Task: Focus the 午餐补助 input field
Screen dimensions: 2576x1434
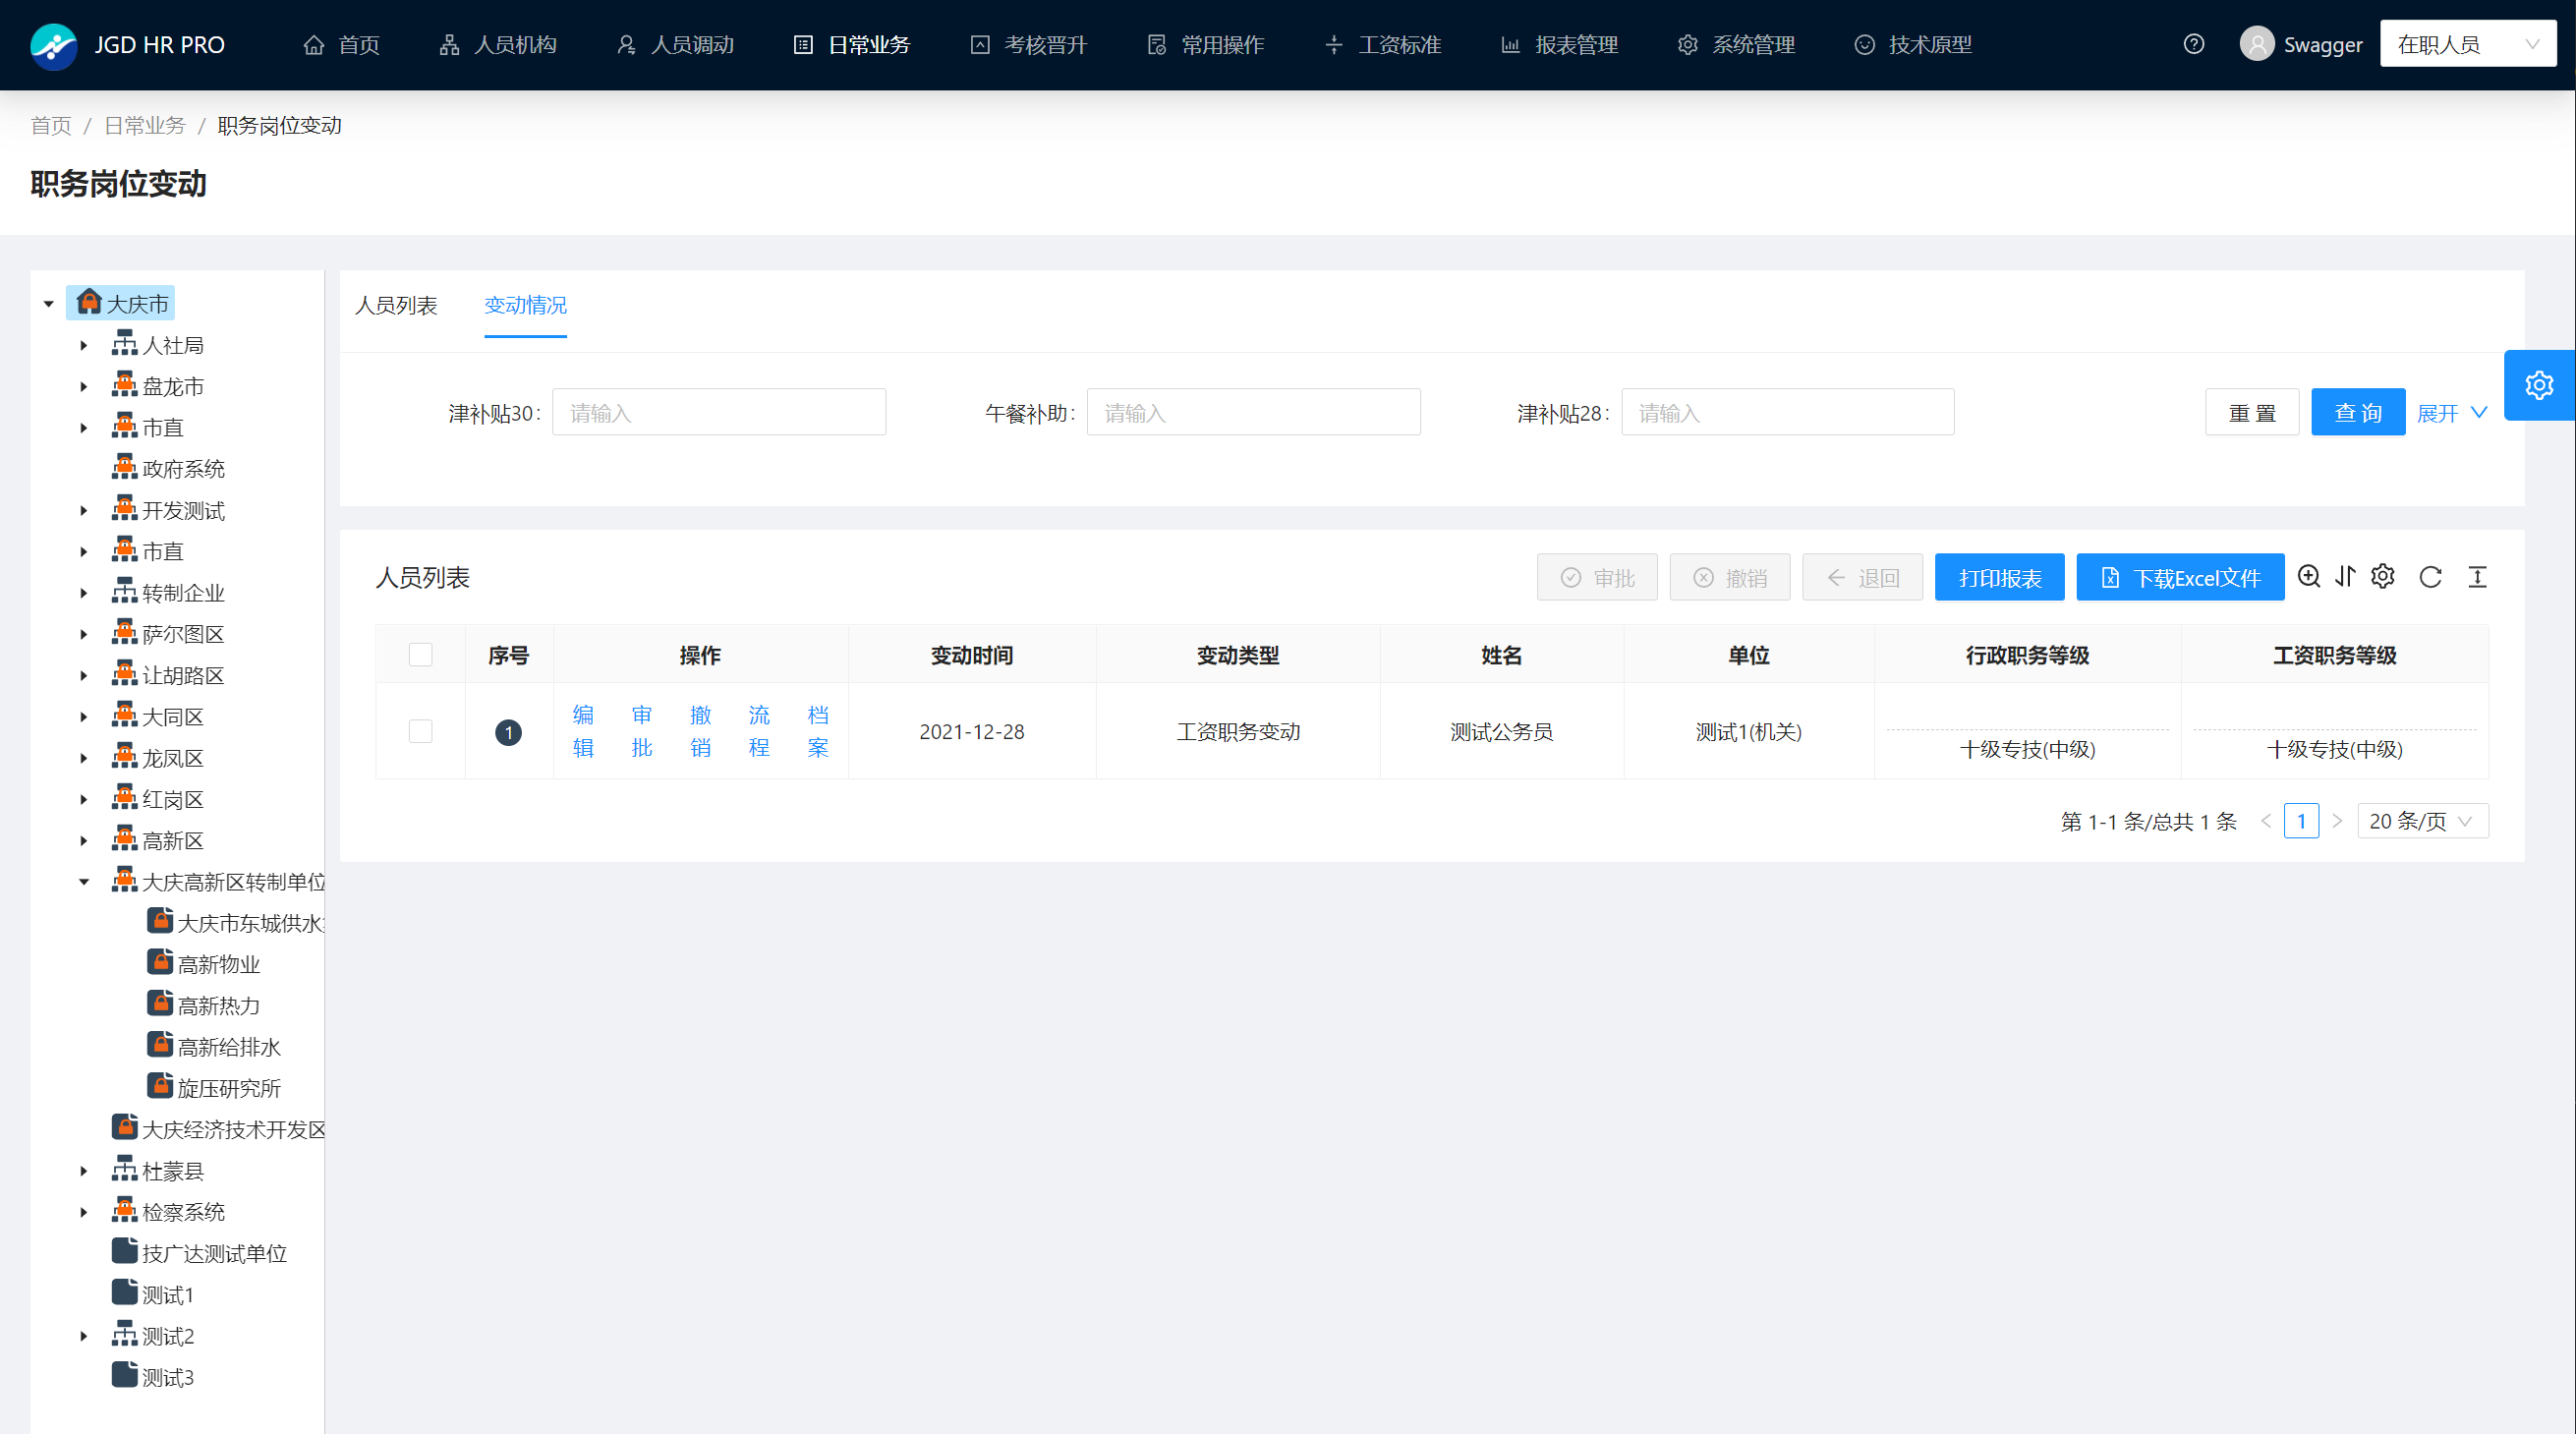Action: pos(1253,413)
